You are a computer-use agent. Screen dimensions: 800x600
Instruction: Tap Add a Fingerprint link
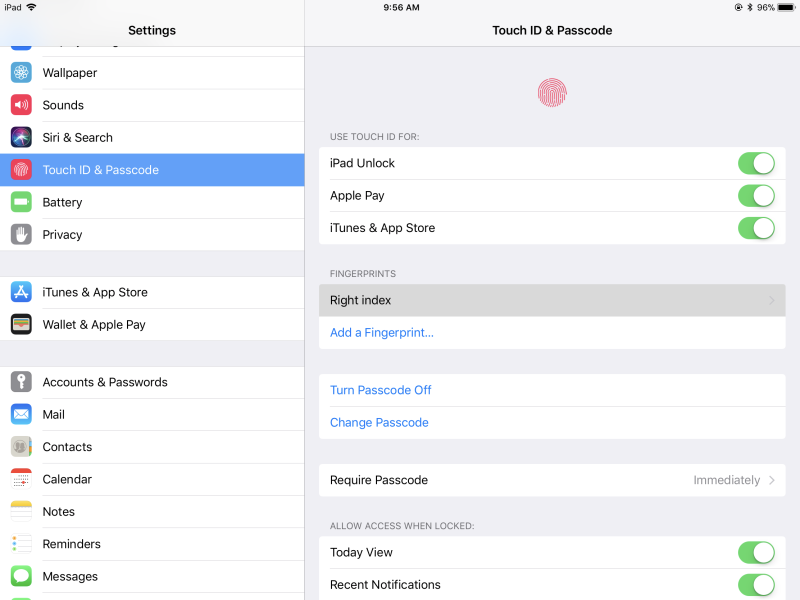[x=382, y=332]
